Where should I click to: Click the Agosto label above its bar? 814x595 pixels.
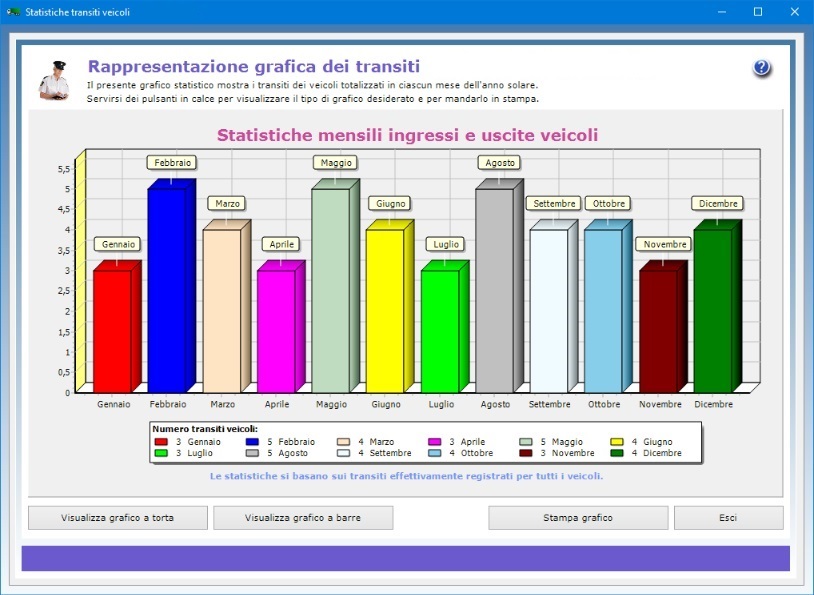[500, 163]
